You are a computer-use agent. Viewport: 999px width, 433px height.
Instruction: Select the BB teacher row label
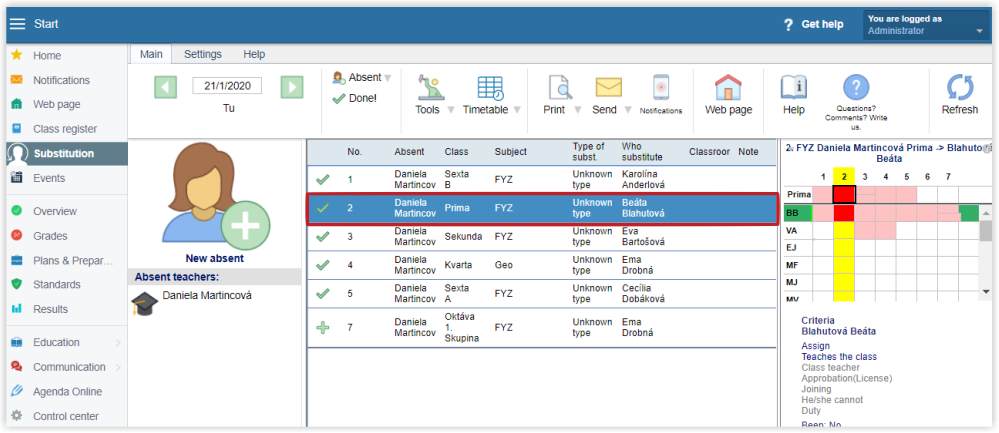point(798,213)
